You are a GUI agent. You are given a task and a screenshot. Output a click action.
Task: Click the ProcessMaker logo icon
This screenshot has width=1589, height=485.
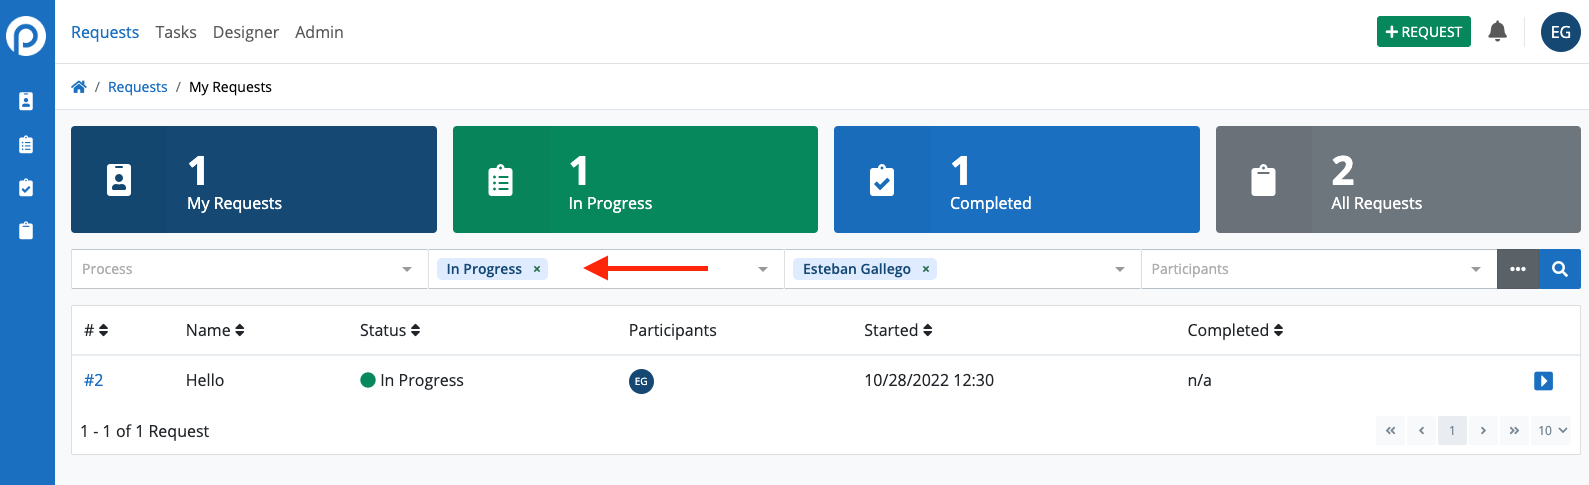26,36
